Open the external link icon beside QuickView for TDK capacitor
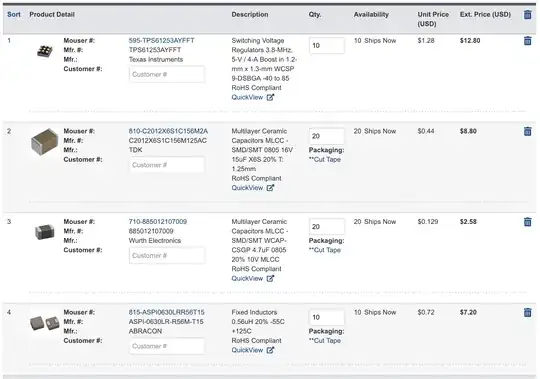The image size is (540, 379). [x=270, y=188]
